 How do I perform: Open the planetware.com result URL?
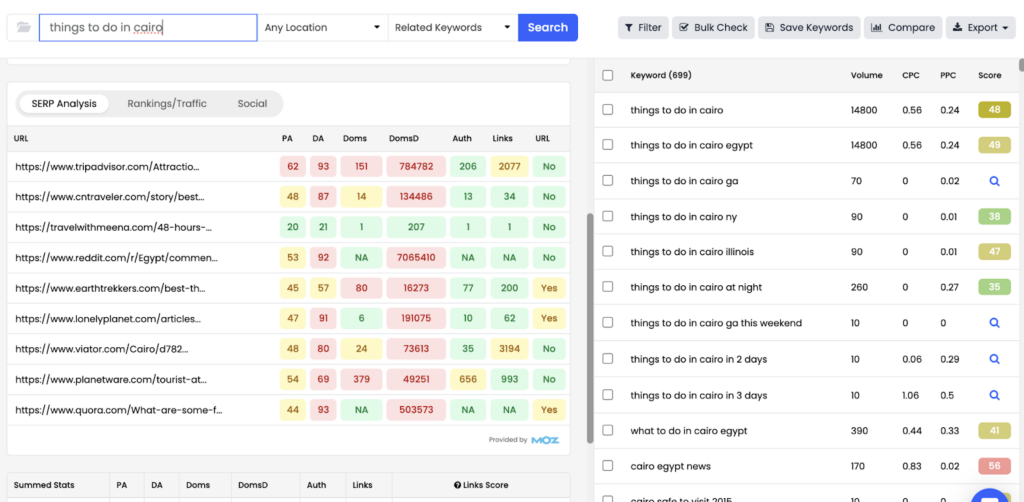pos(111,379)
